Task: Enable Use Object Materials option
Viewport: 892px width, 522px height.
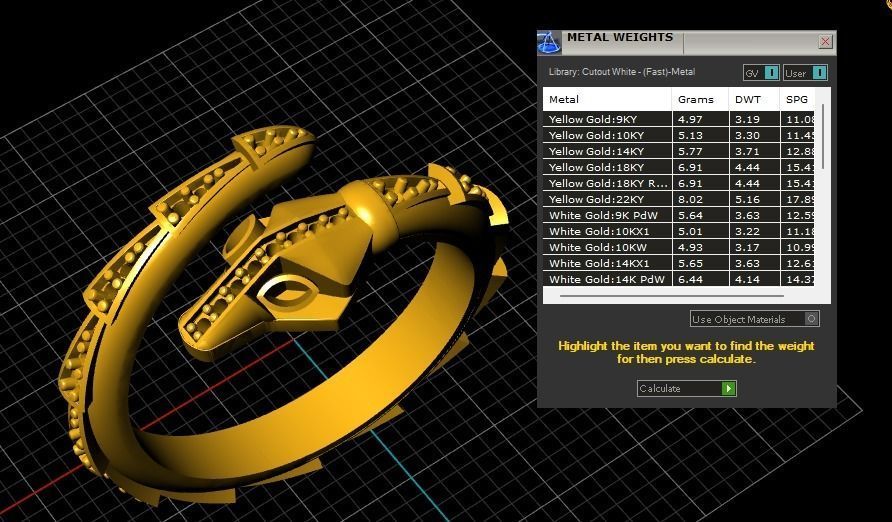Action: 754,319
